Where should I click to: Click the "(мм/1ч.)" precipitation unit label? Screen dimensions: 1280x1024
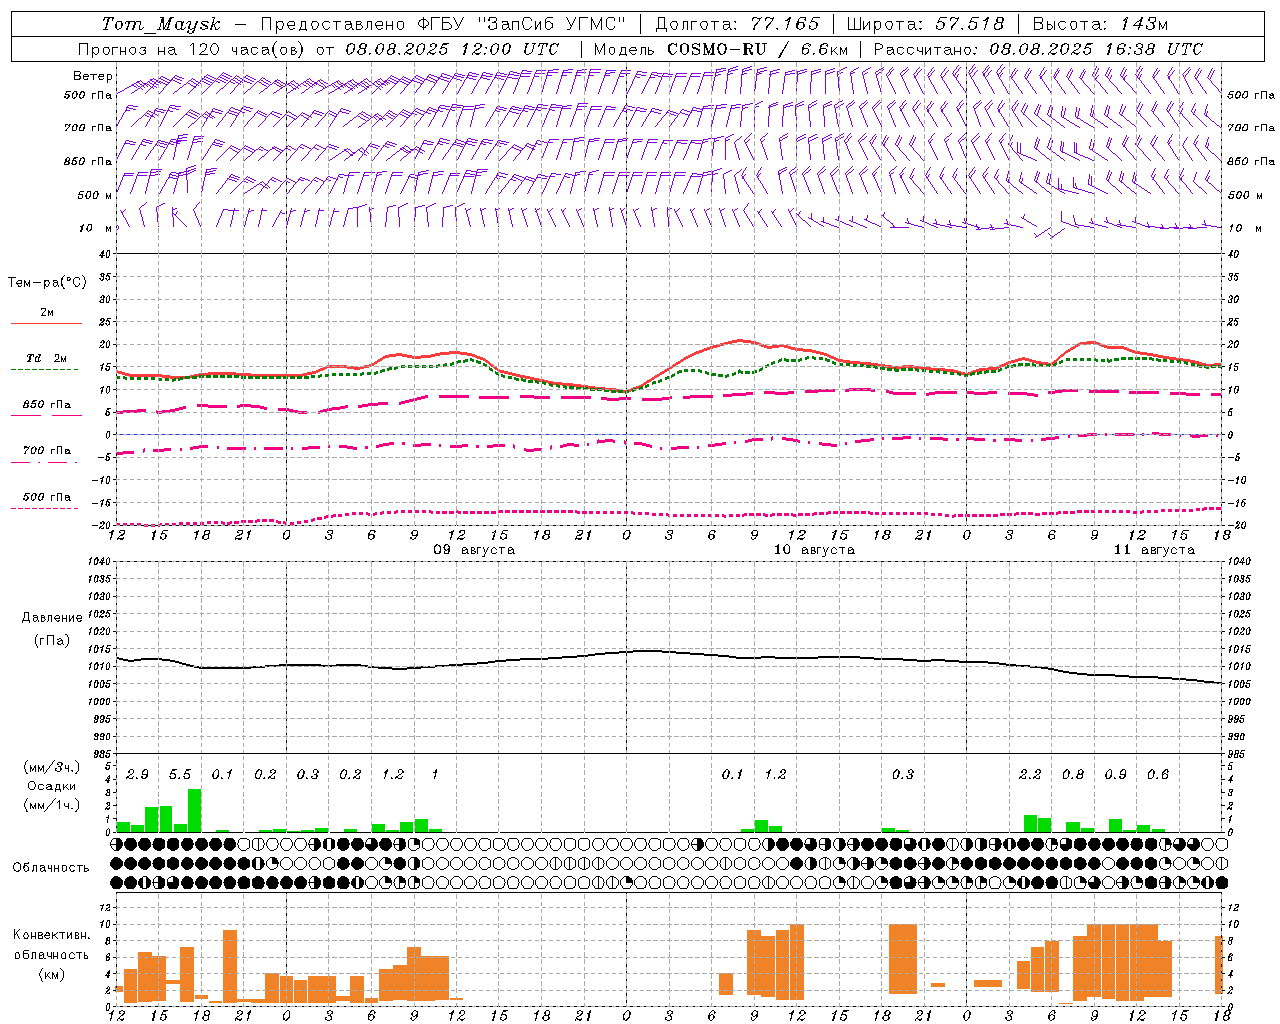coord(53,805)
